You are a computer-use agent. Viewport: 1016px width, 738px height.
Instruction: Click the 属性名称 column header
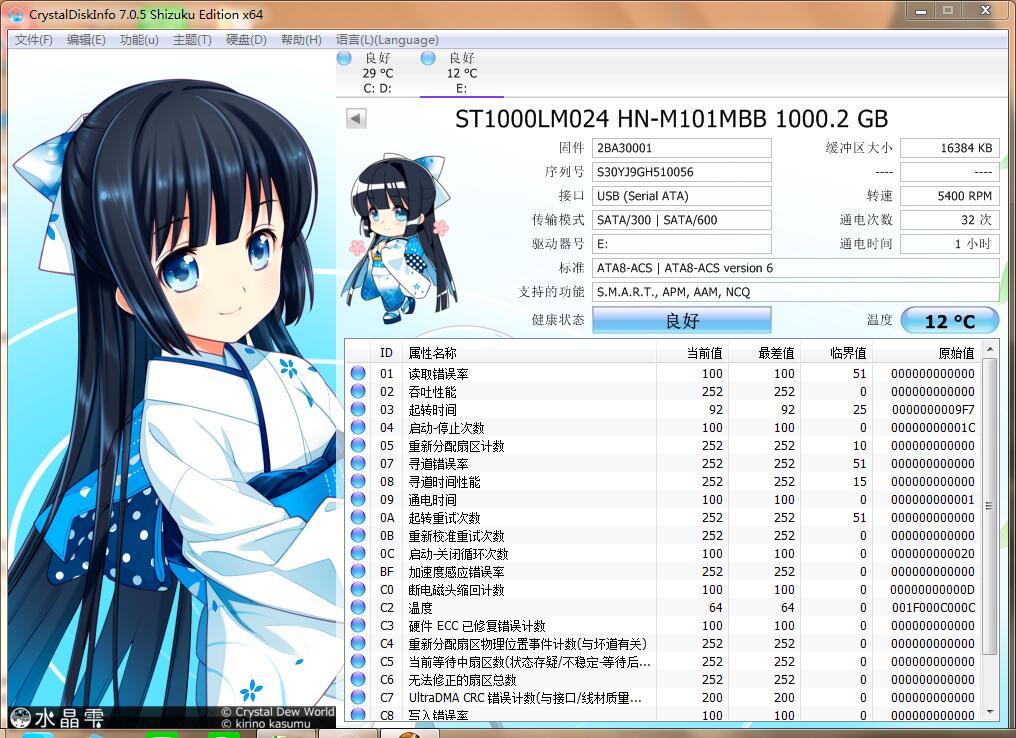pyautogui.click(x=529, y=353)
